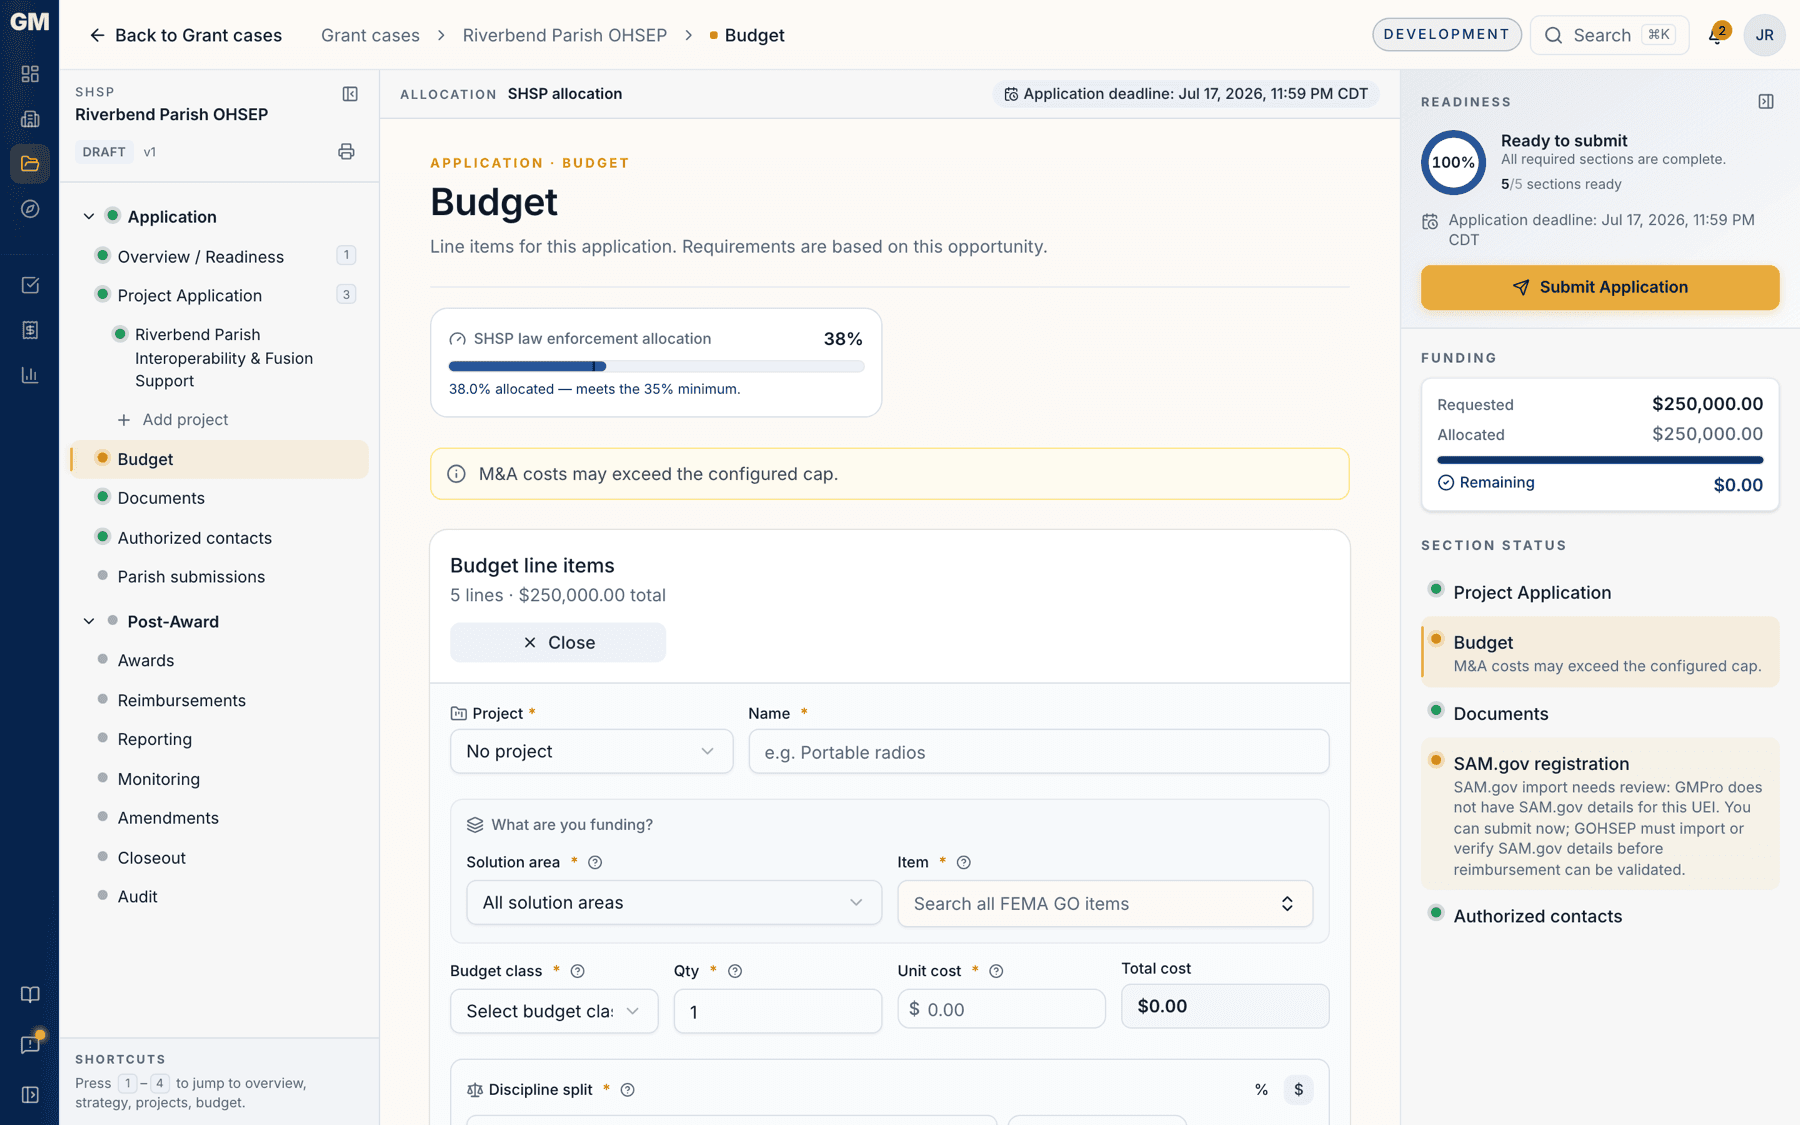Open the bar chart icon in left rail

point(30,375)
